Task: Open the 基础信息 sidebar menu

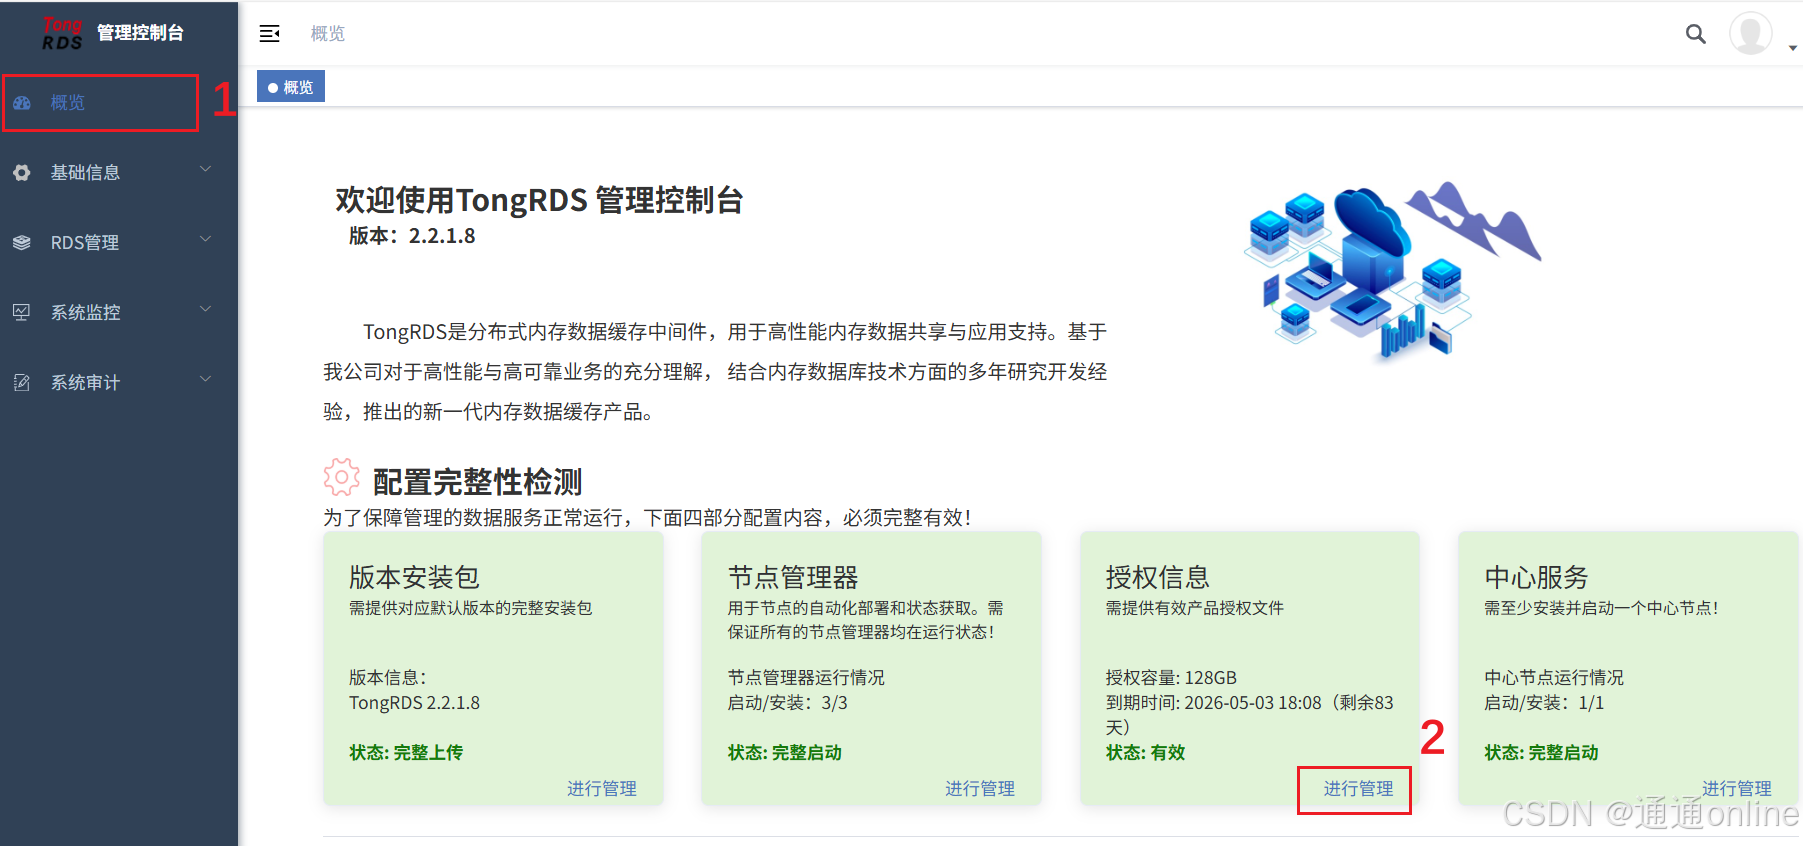Action: (119, 173)
